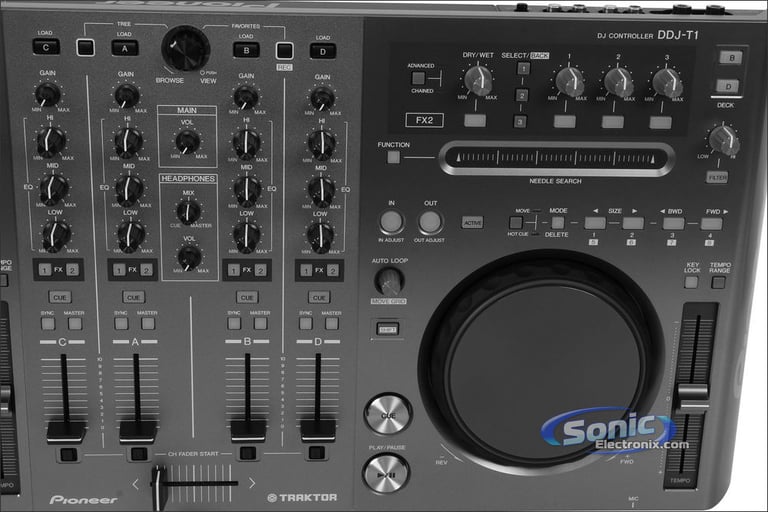Click the channel A GAIN knob
Image resolution: width=768 pixels, height=512 pixels.
[x=127, y=96]
